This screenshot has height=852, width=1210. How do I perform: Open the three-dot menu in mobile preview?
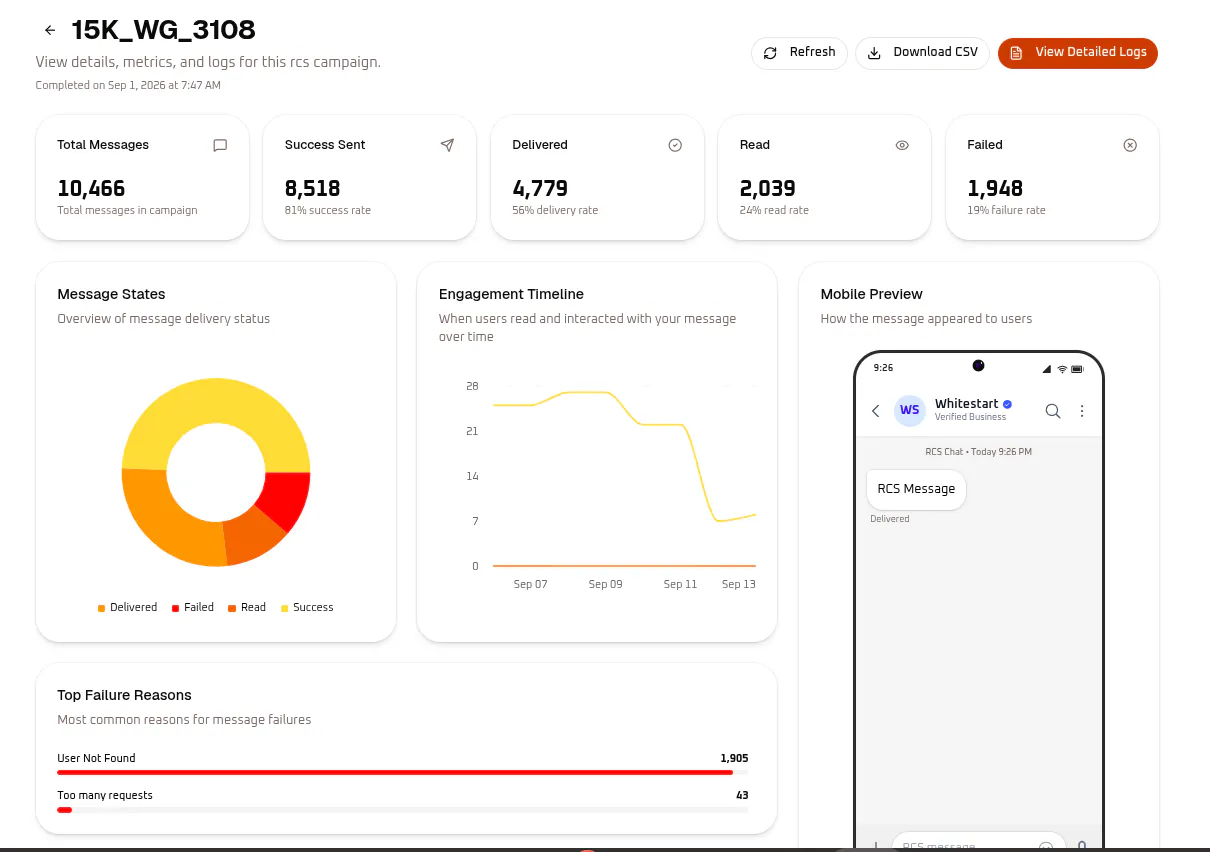(x=1082, y=411)
